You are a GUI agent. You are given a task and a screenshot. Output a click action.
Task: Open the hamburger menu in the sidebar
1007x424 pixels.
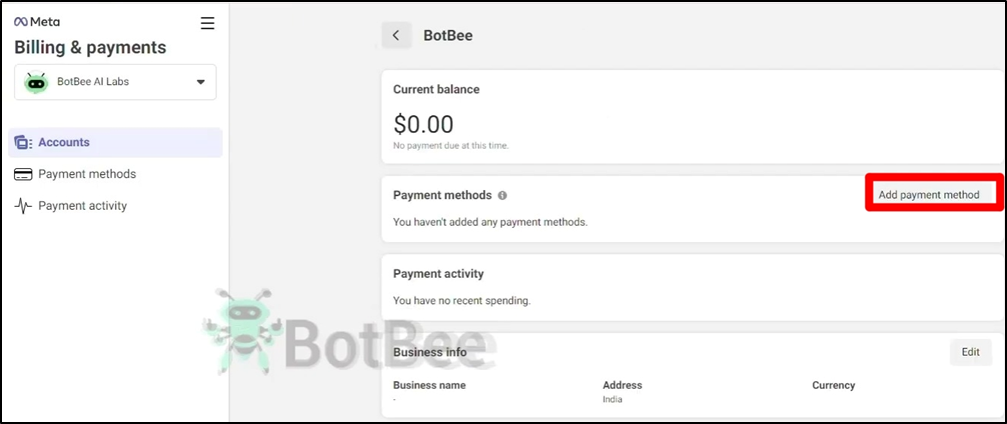pos(207,23)
